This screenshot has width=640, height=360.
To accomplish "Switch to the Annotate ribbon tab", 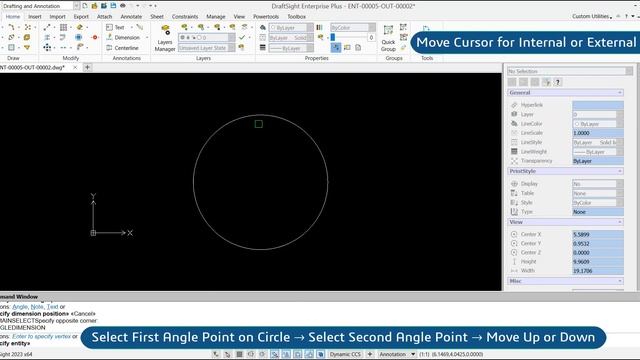I will [x=131, y=17].
